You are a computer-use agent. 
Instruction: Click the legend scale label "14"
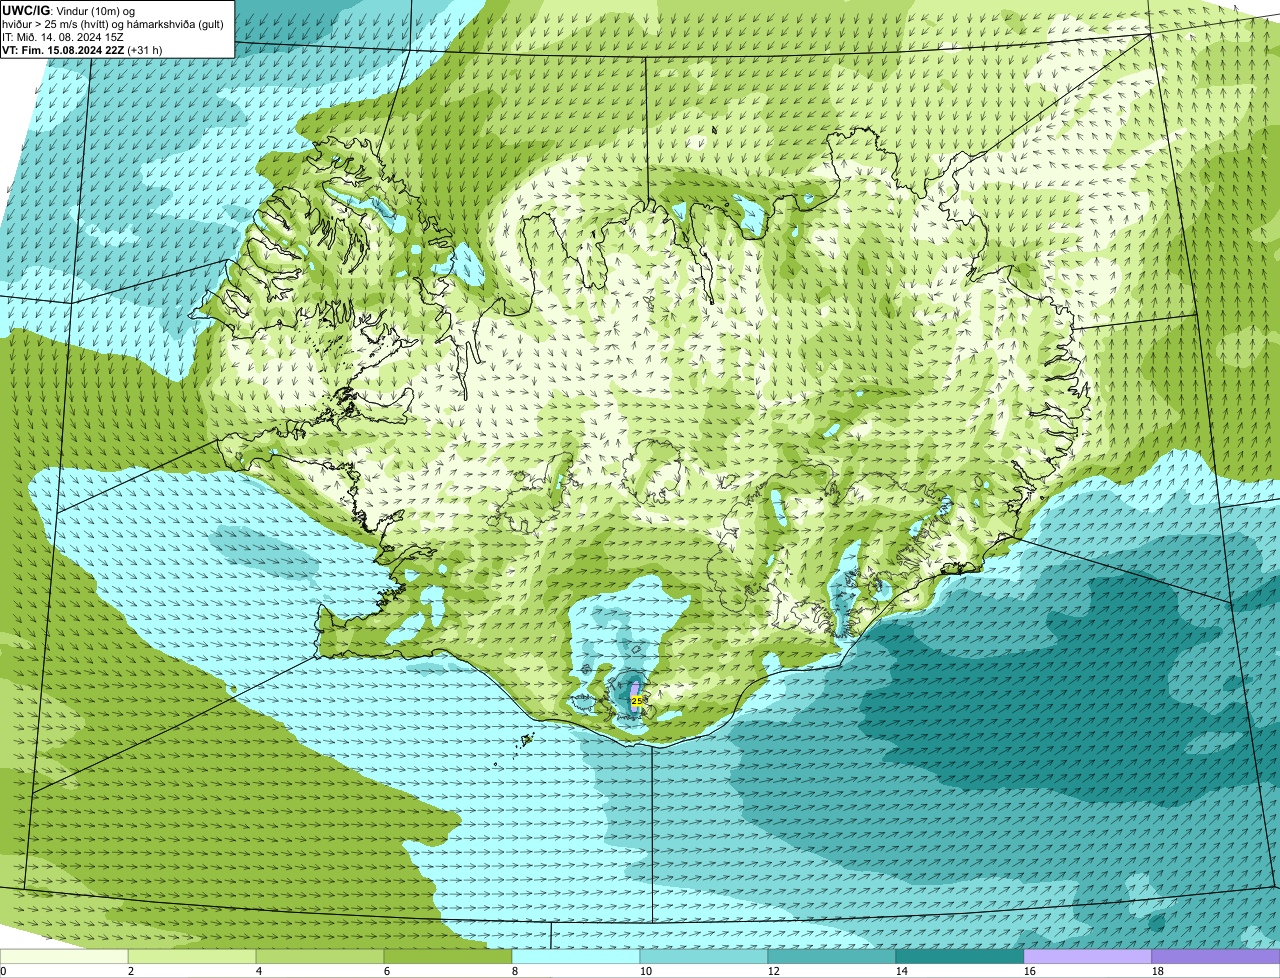(x=902, y=971)
